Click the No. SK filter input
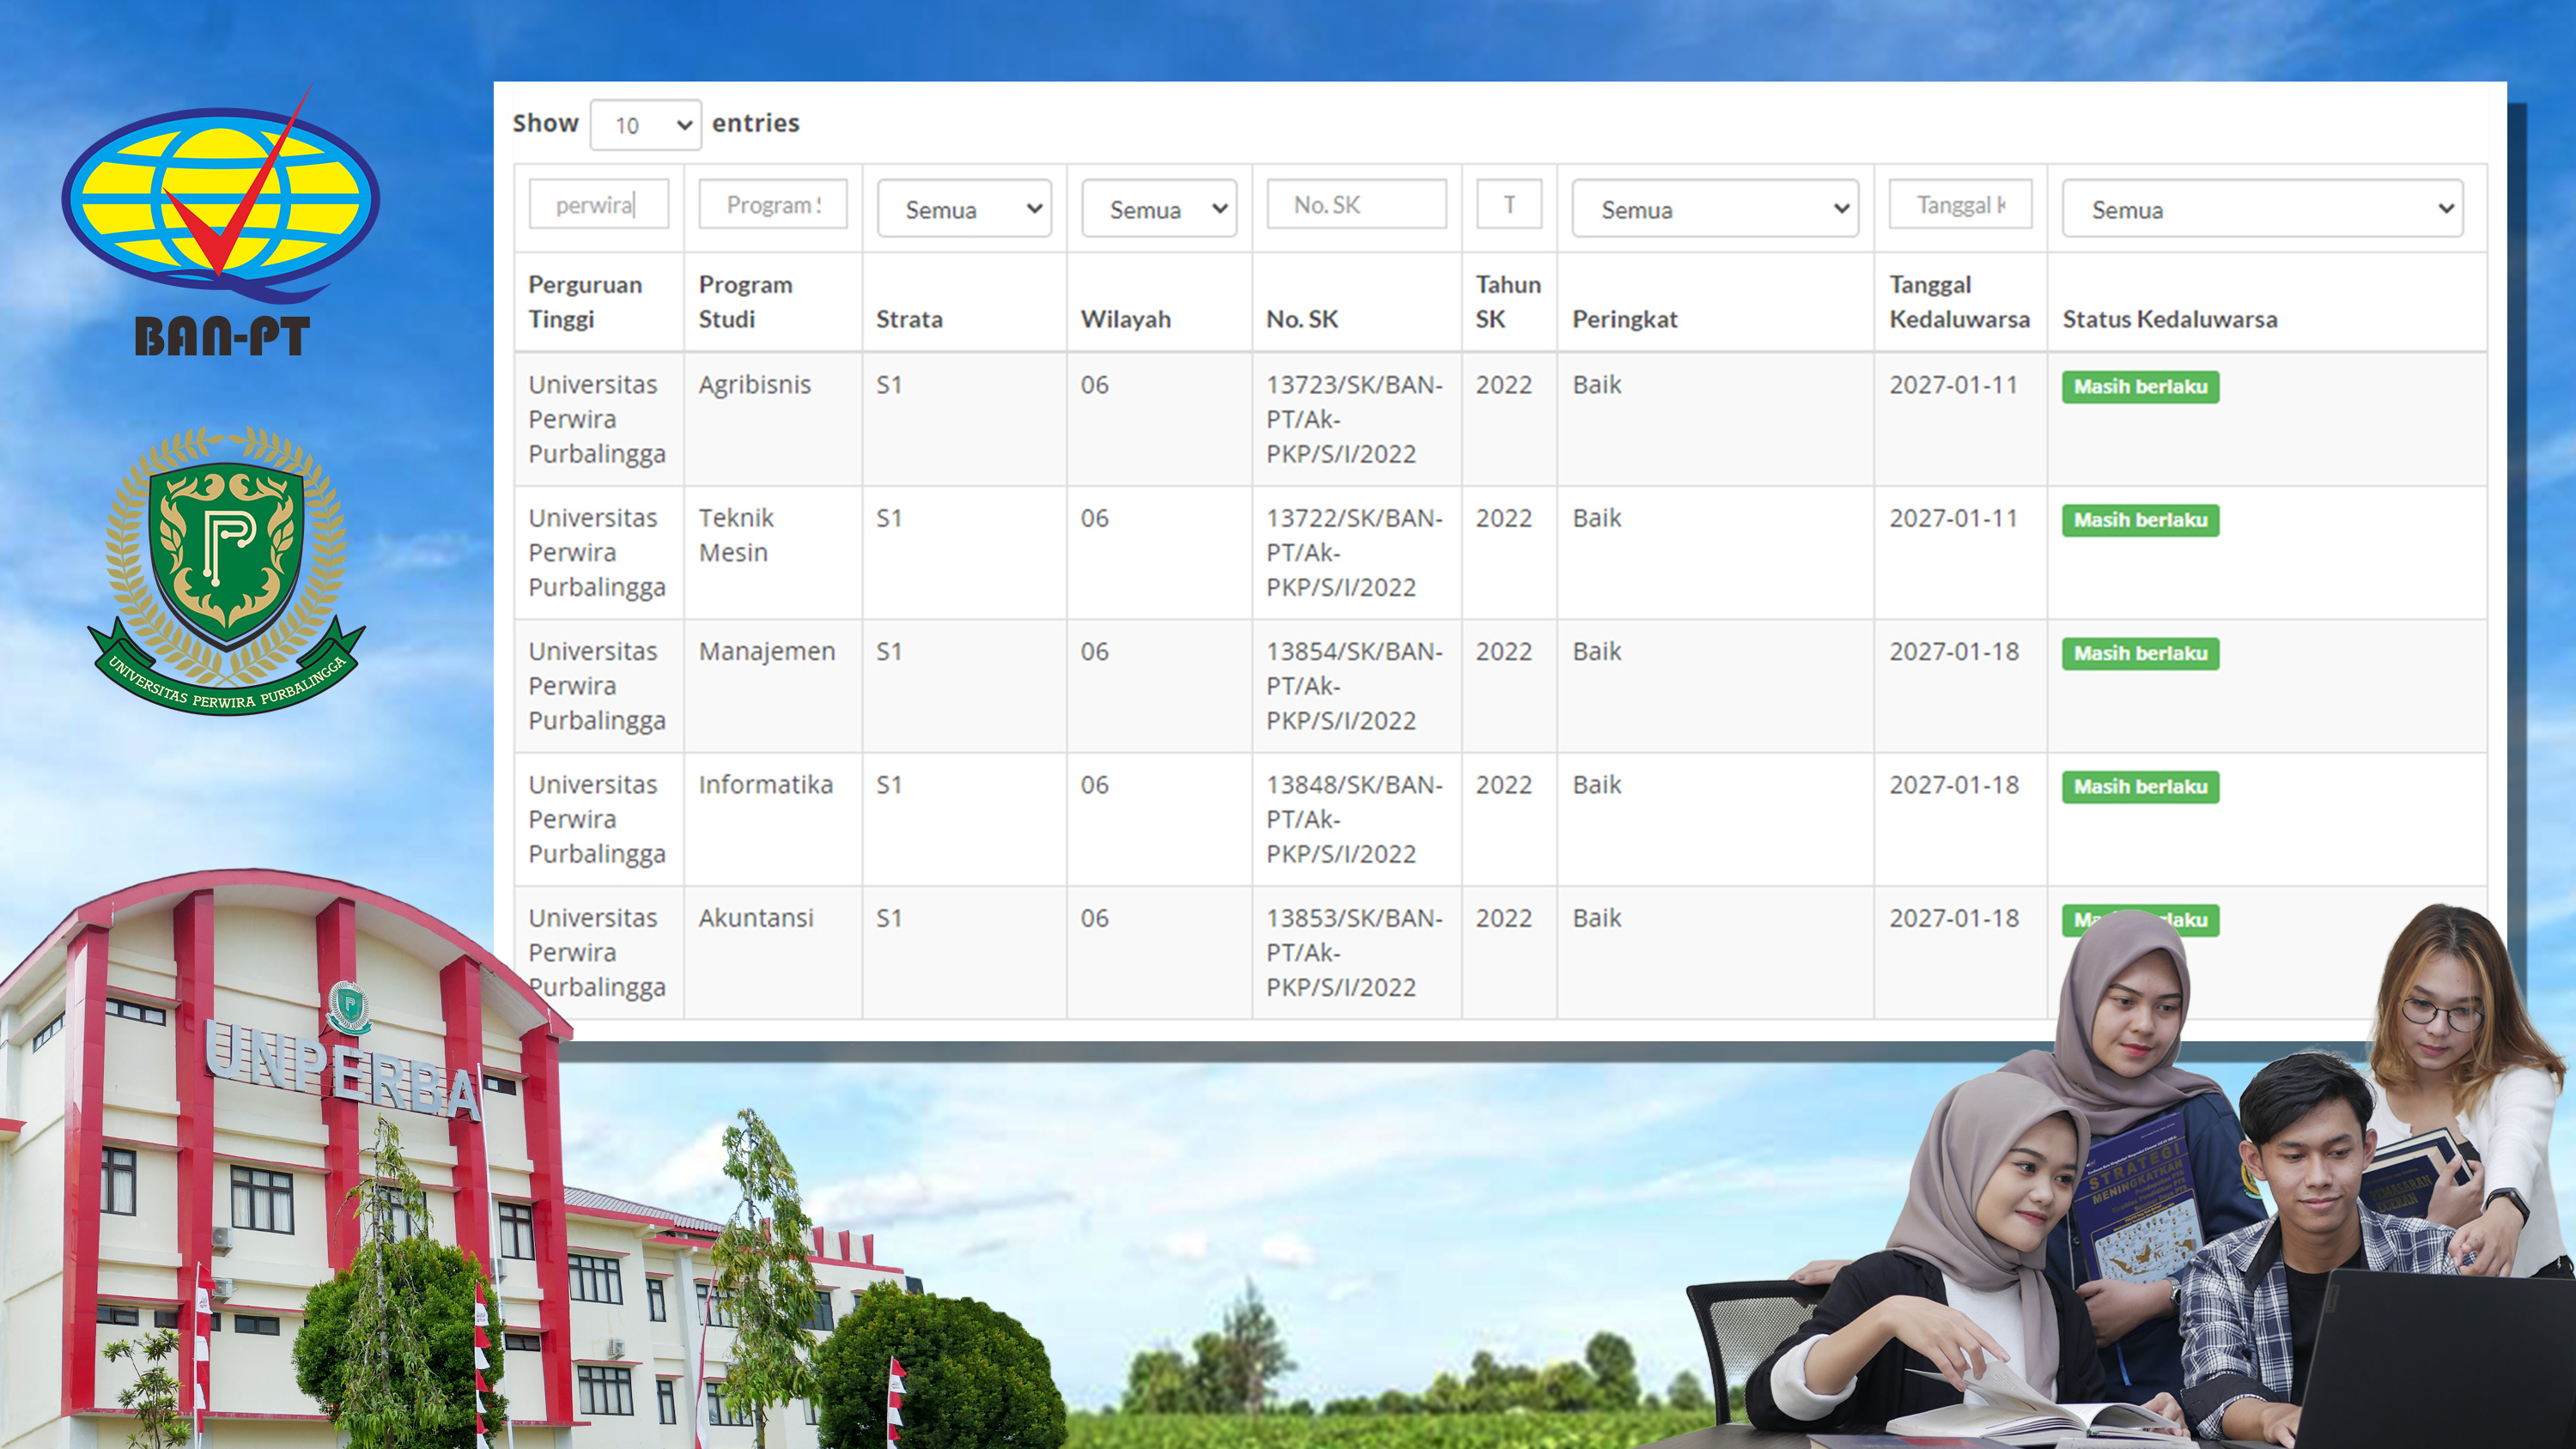Screen dimensions: 2576x1449 tap(1356, 204)
